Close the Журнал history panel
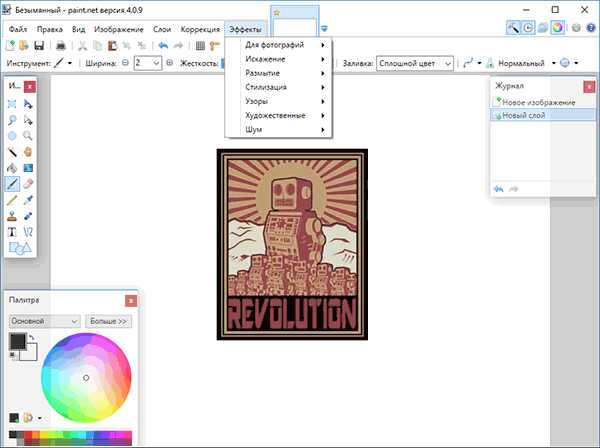Image resolution: width=600 pixels, height=448 pixels. pos(587,86)
